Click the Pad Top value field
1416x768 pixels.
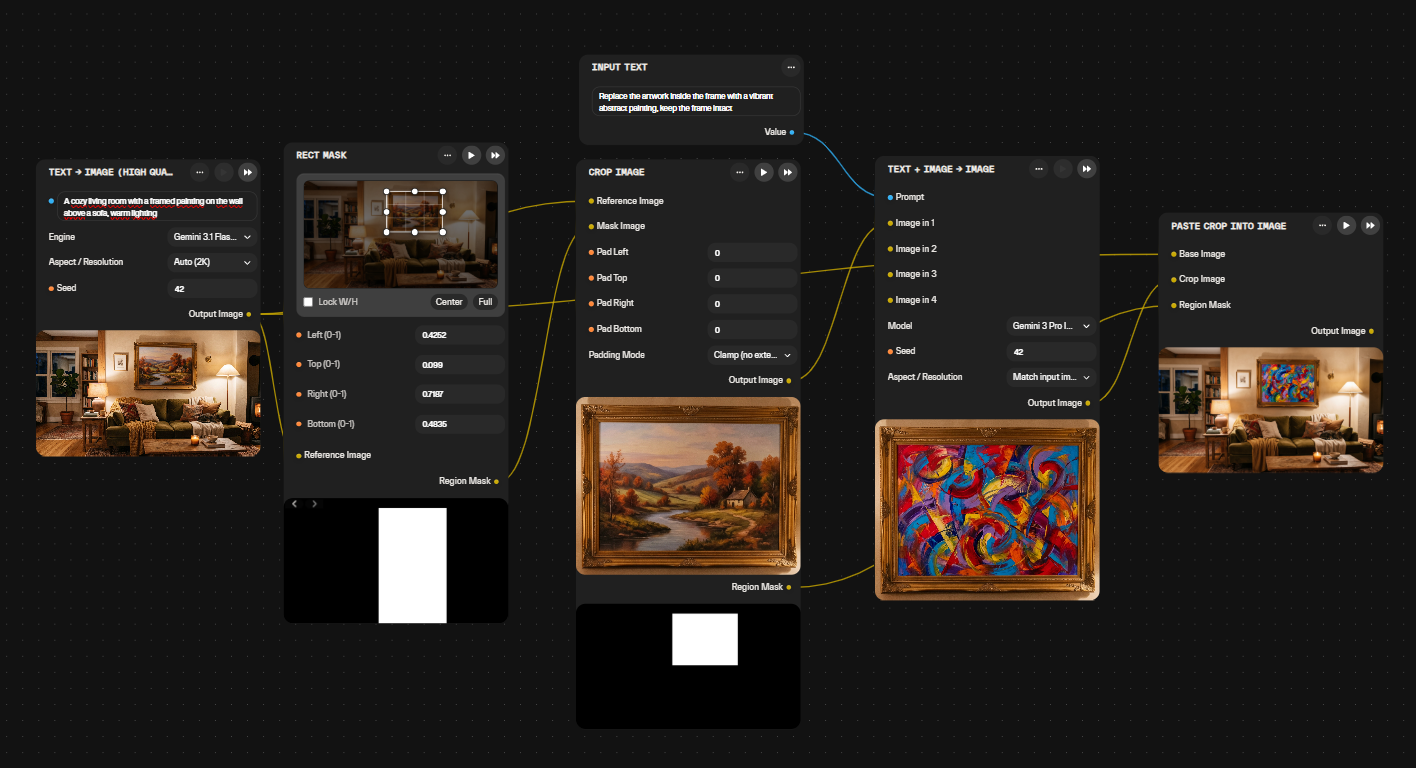(x=752, y=278)
